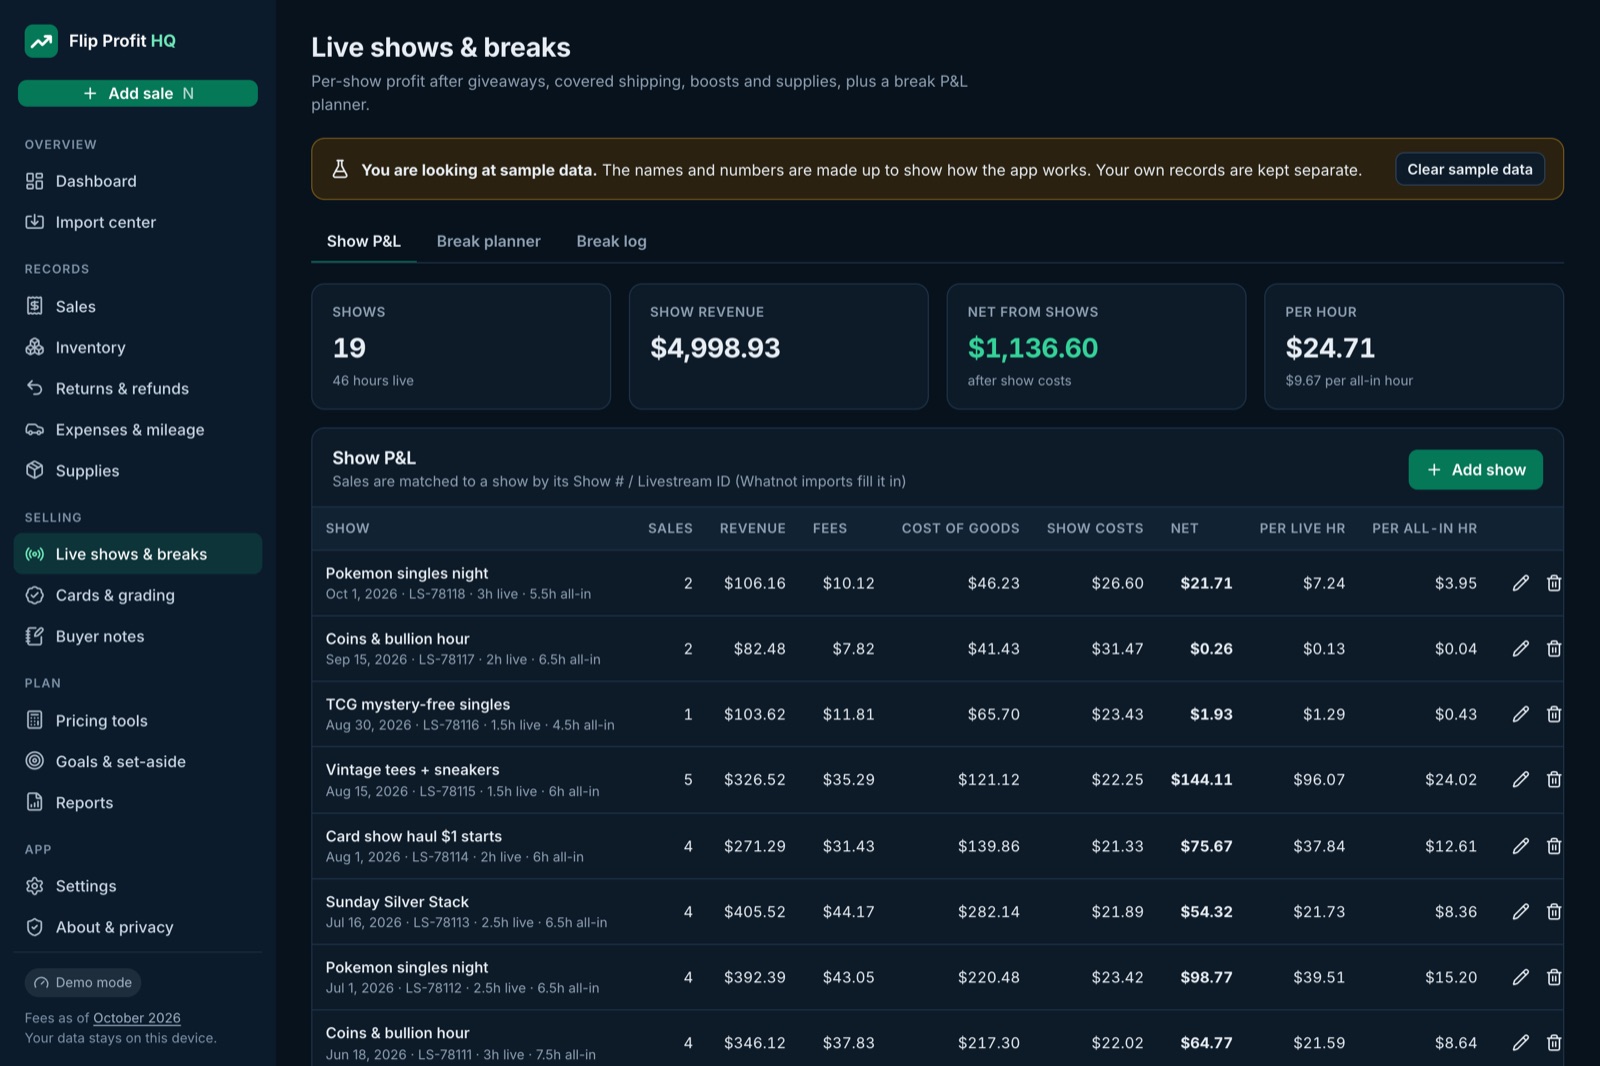The height and width of the screenshot is (1066, 1600).
Task: Open Buyer notes
Action: click(138, 636)
